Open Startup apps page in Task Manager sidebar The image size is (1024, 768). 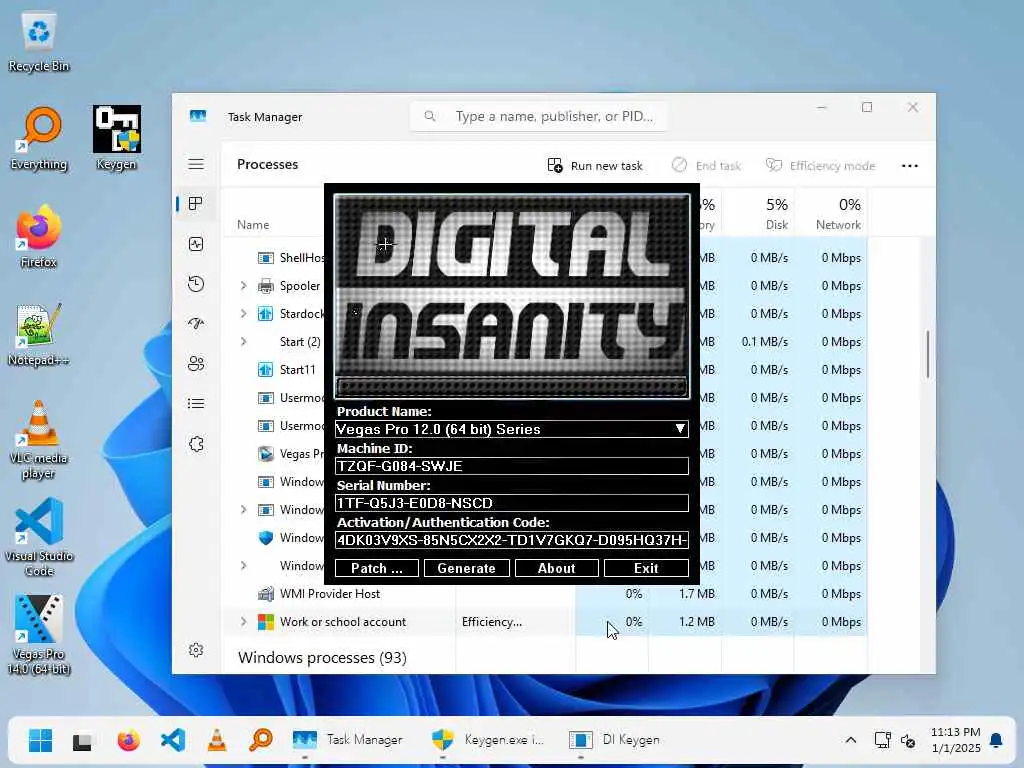(x=196, y=324)
